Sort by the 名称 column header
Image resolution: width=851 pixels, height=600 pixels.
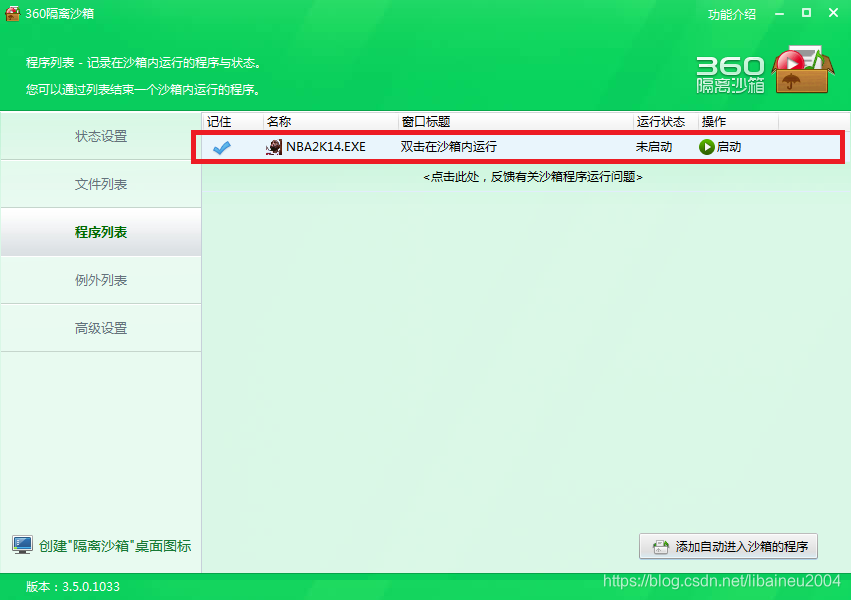click(x=331, y=122)
